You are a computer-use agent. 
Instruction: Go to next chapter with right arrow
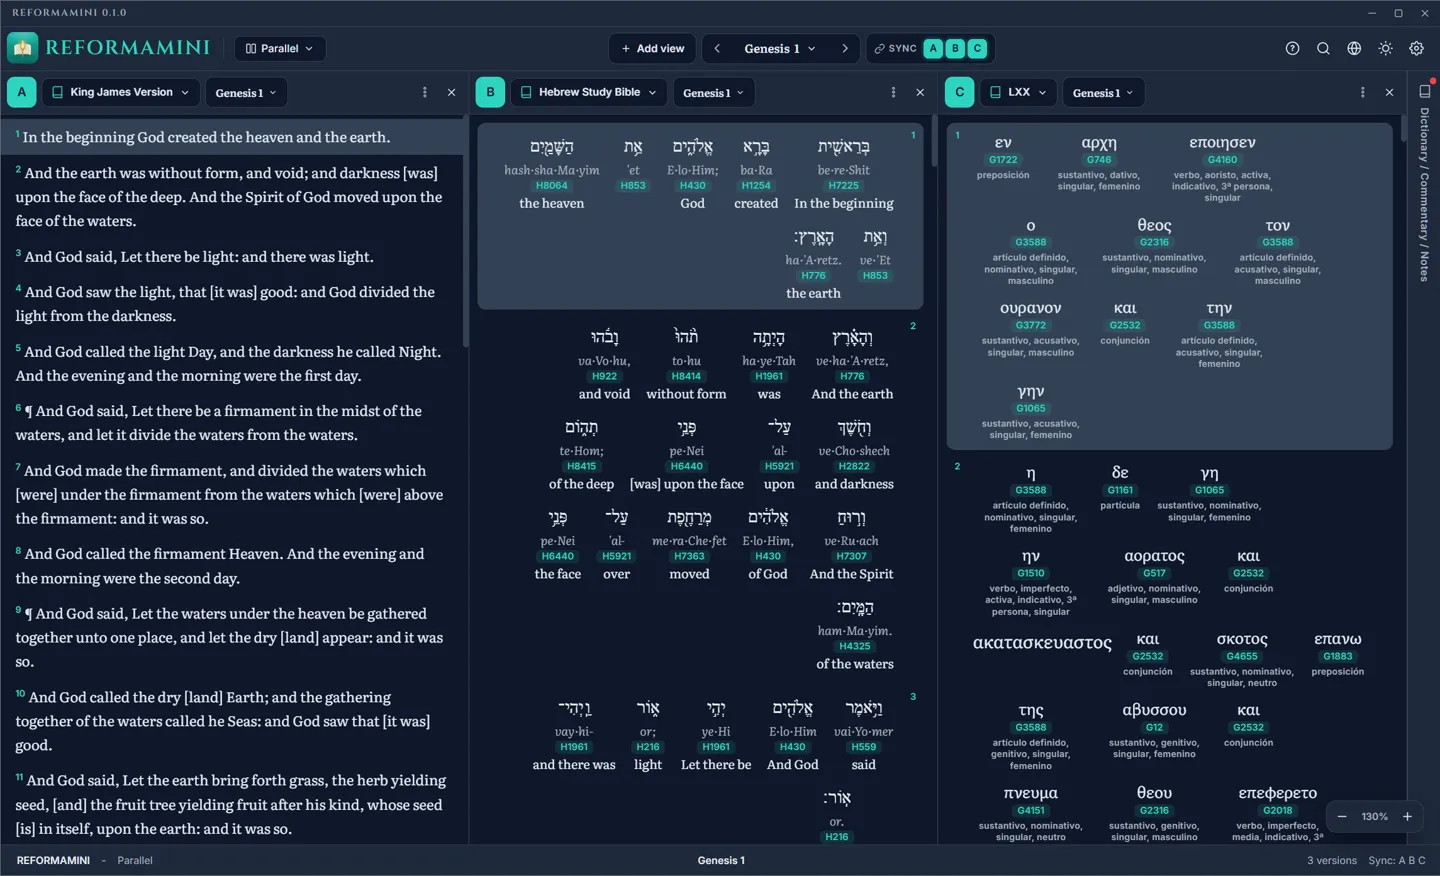pos(845,48)
